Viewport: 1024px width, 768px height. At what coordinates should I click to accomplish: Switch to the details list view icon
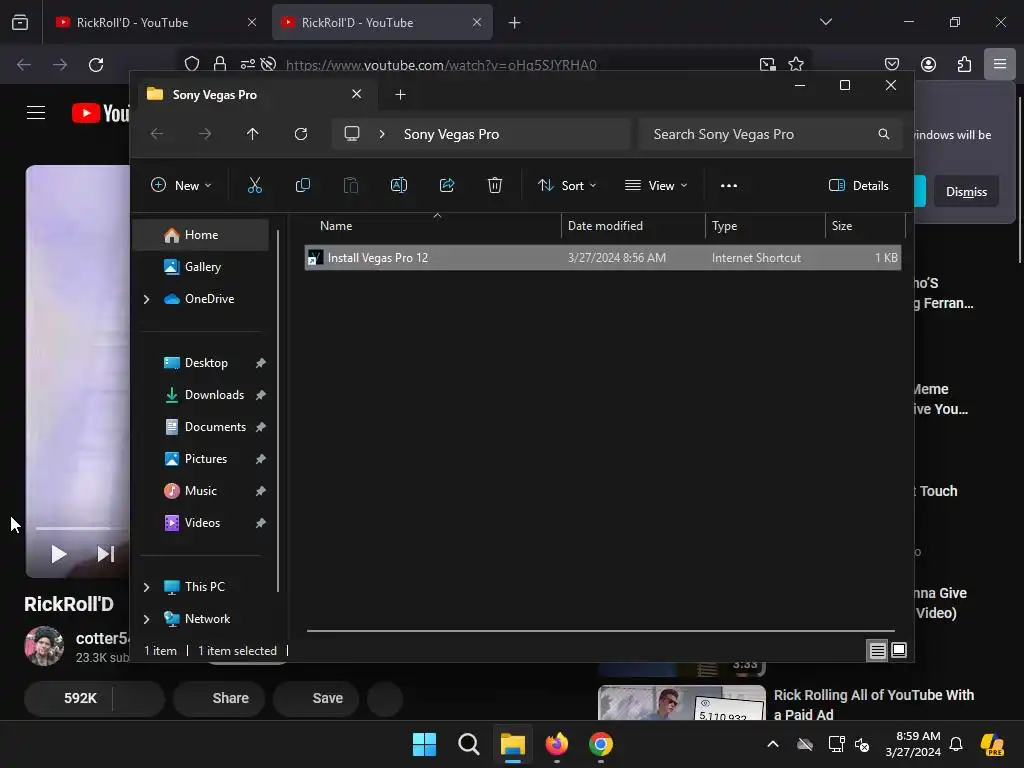pyautogui.click(x=877, y=650)
